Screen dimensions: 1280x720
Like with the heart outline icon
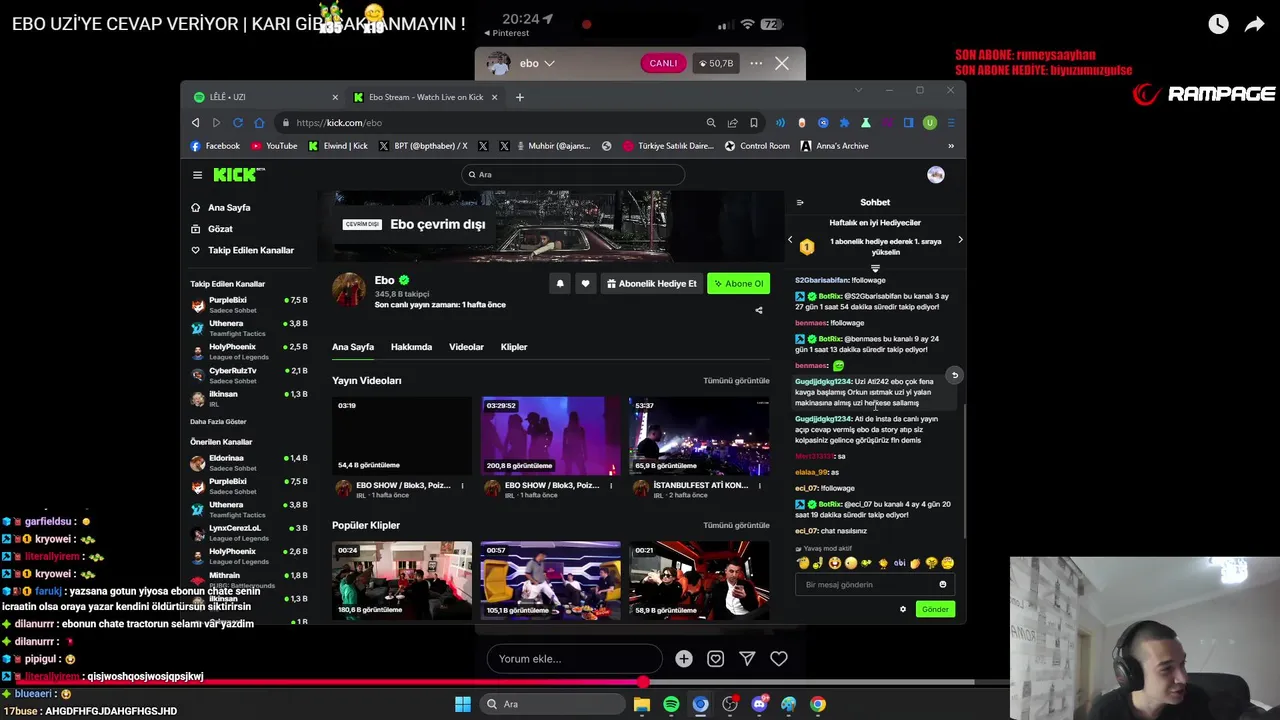[779, 659]
